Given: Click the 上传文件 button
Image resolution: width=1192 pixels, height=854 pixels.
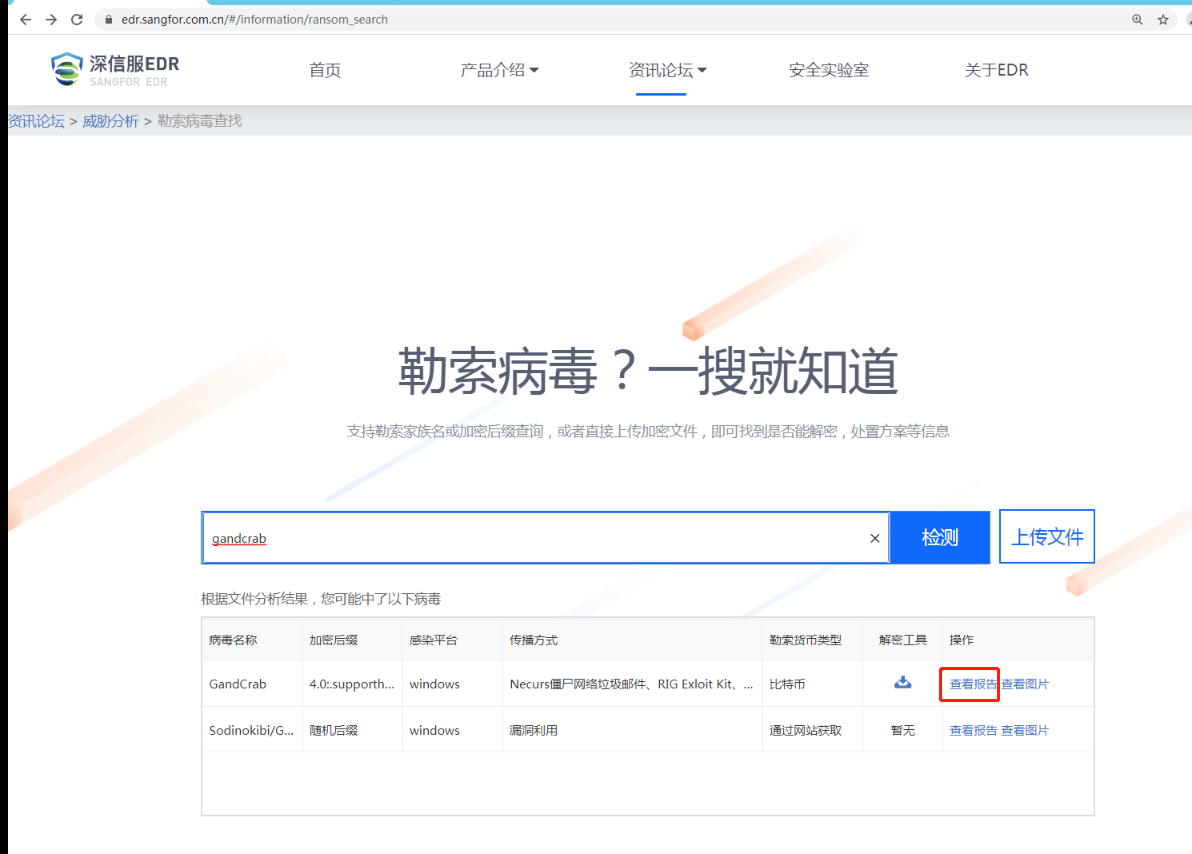Looking at the screenshot, I should click(x=1047, y=537).
